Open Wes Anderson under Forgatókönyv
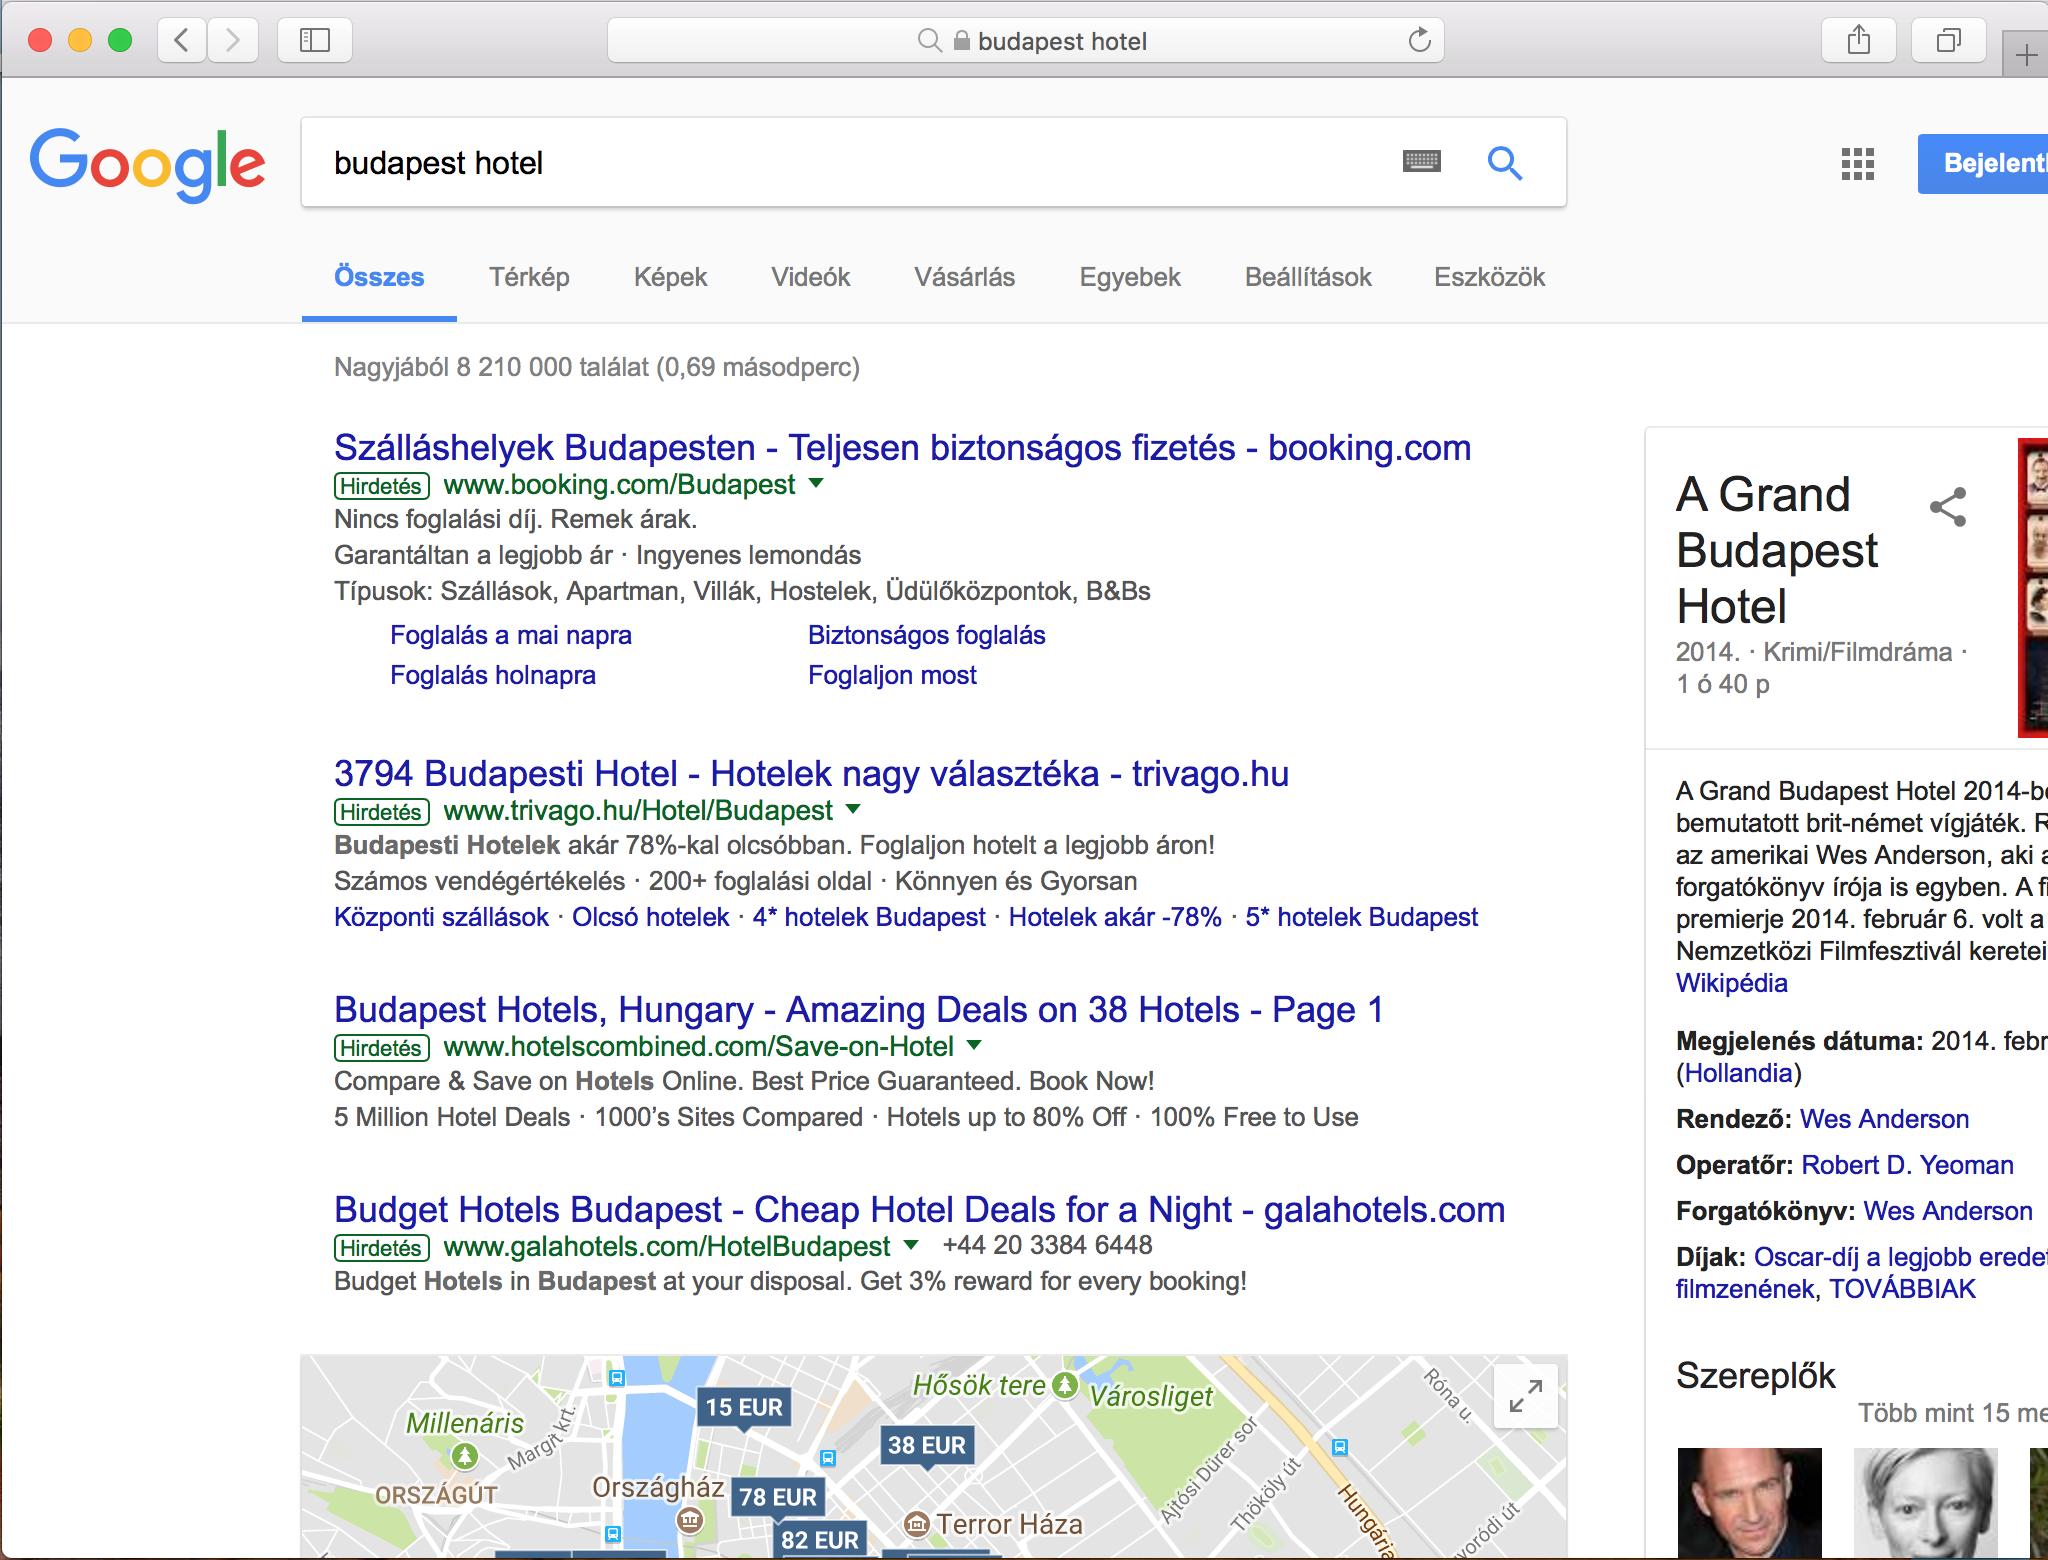 [1948, 1211]
